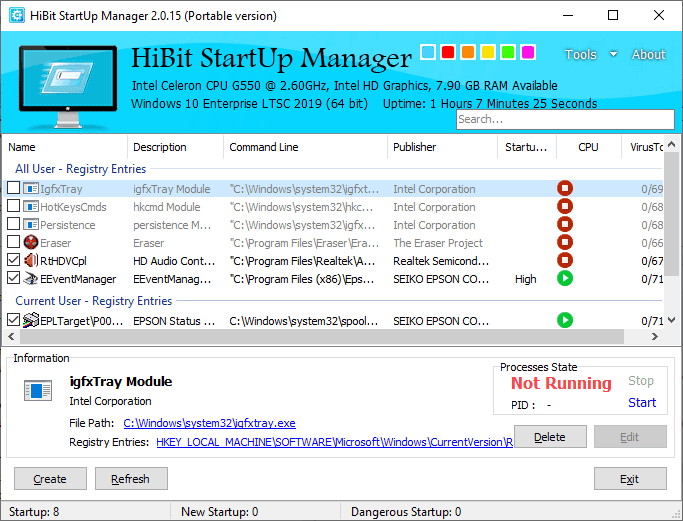Uncheck the RtHDVCpl startup entry

14,260
